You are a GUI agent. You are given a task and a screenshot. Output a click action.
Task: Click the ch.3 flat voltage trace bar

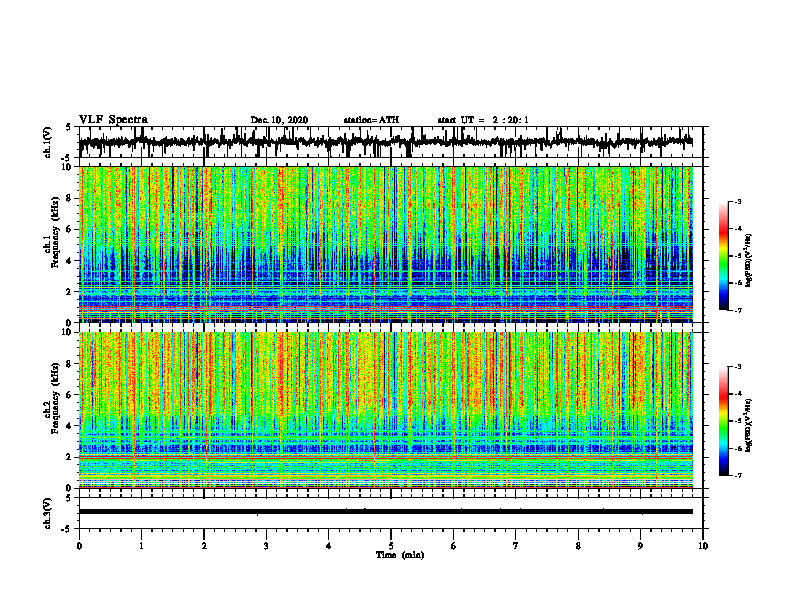[x=385, y=512]
